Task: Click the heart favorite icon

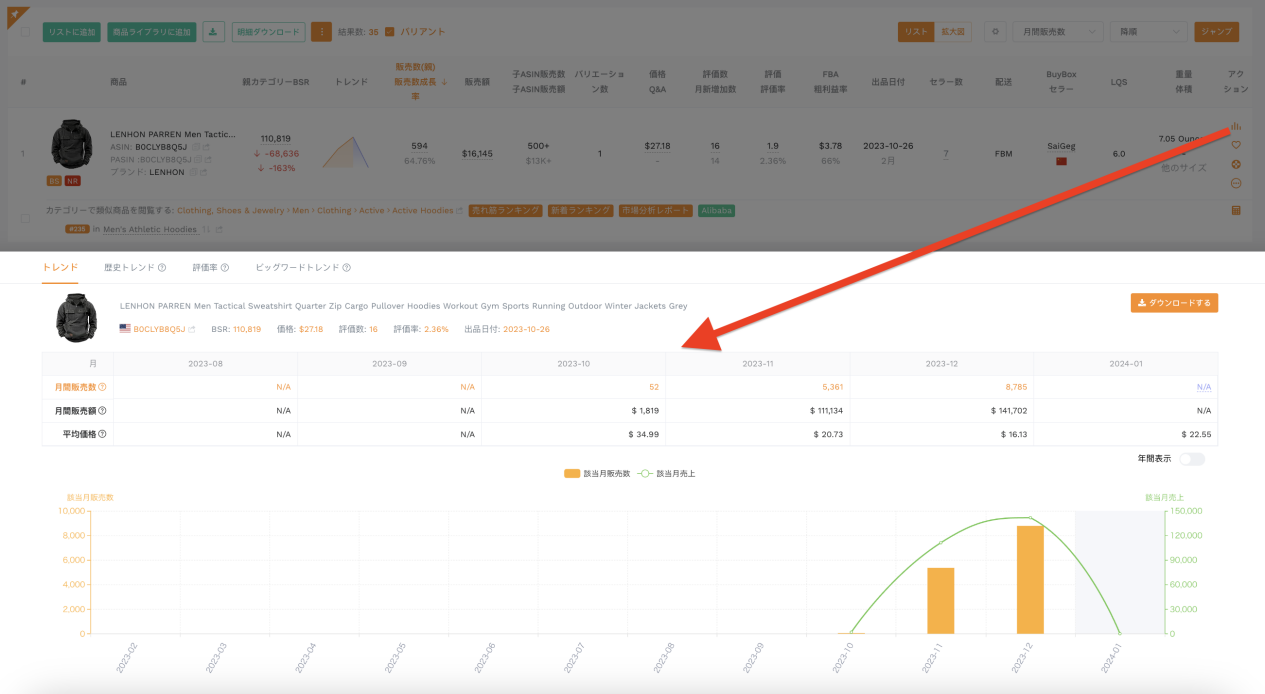Action: pos(1236,145)
